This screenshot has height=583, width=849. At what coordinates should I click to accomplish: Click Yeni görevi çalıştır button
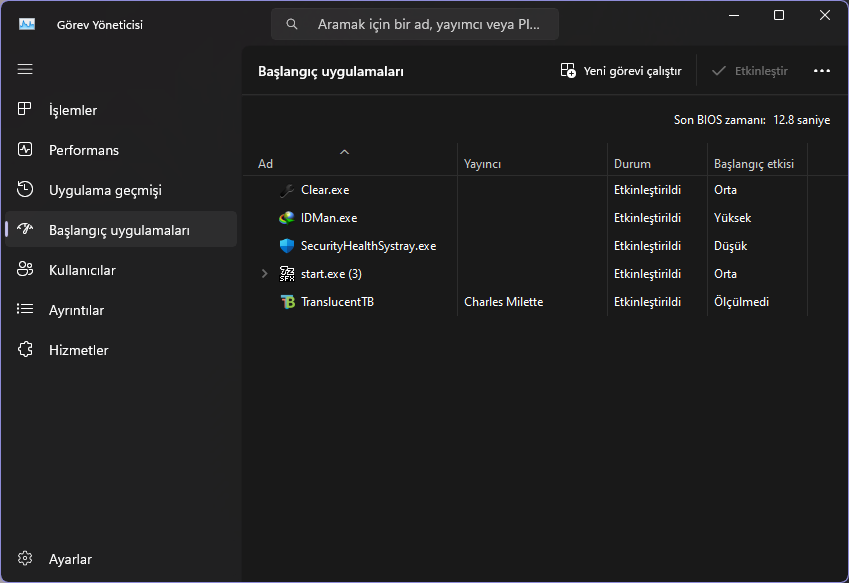(621, 71)
